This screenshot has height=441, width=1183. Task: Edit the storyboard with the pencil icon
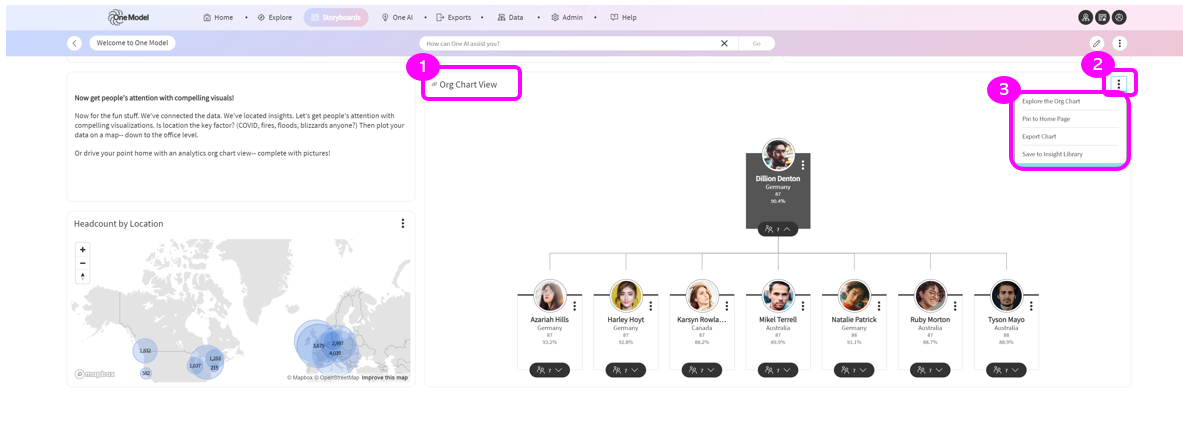pos(1097,44)
